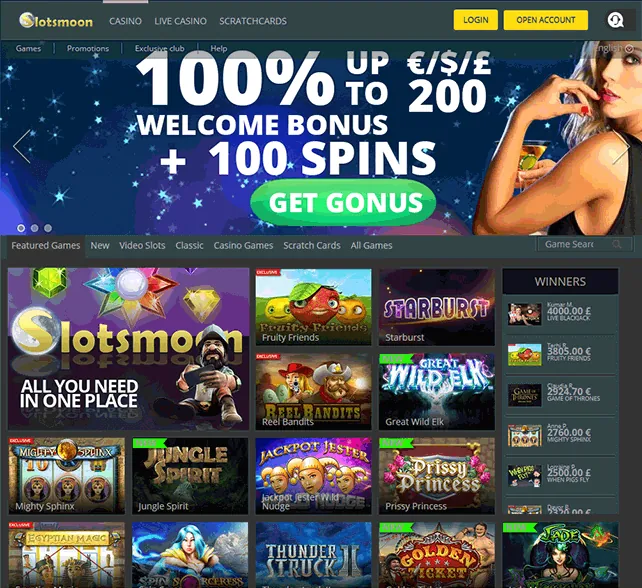Click the game search magnifier icon
The width and height of the screenshot is (642, 588).
pyautogui.click(x=617, y=244)
